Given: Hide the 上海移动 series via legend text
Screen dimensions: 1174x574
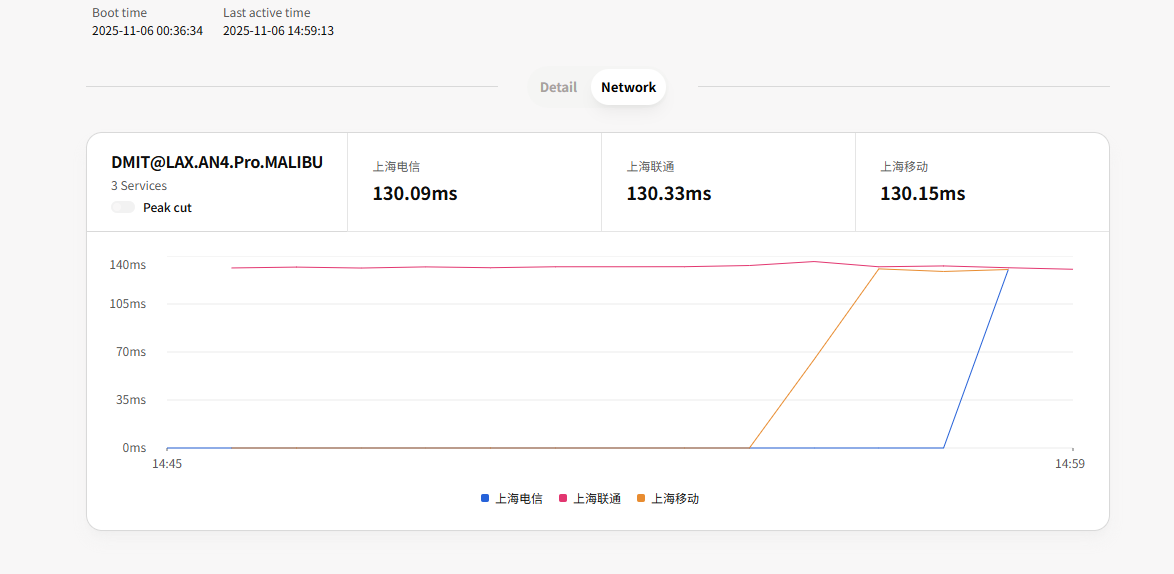Looking at the screenshot, I should [675, 498].
